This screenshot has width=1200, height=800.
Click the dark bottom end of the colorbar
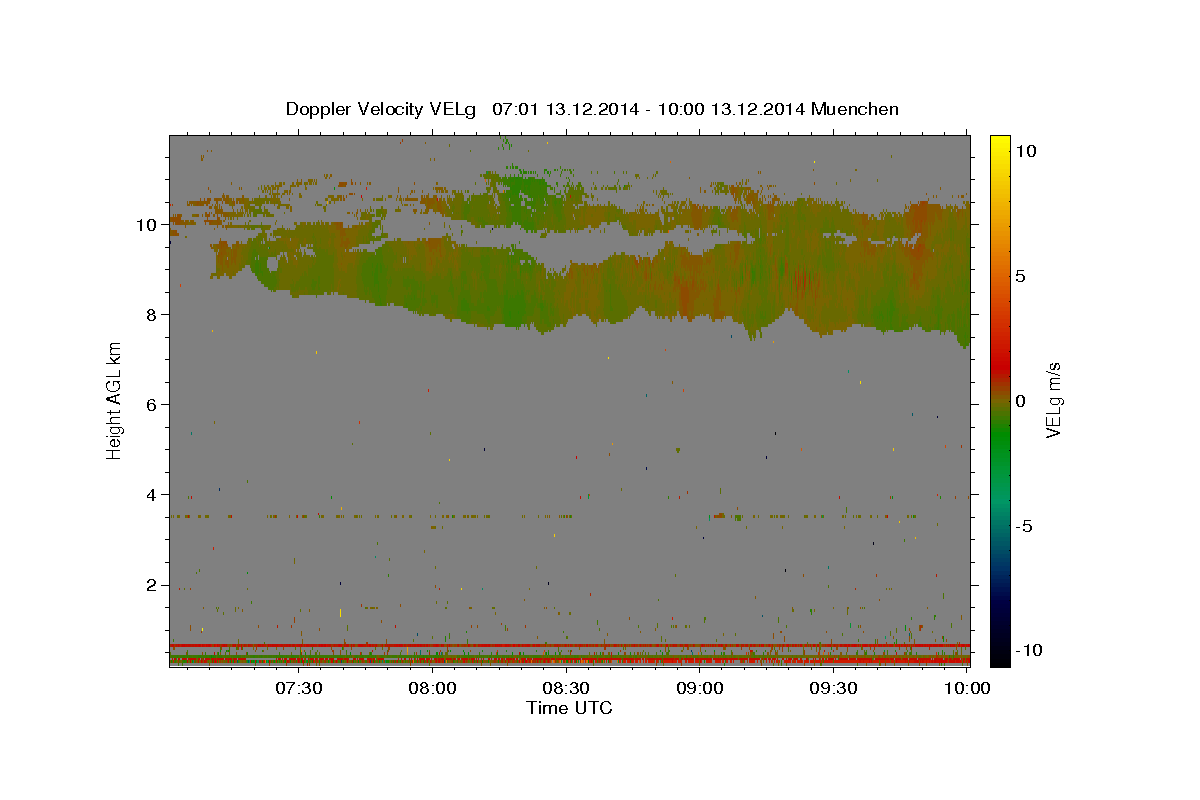pyautogui.click(x=999, y=656)
